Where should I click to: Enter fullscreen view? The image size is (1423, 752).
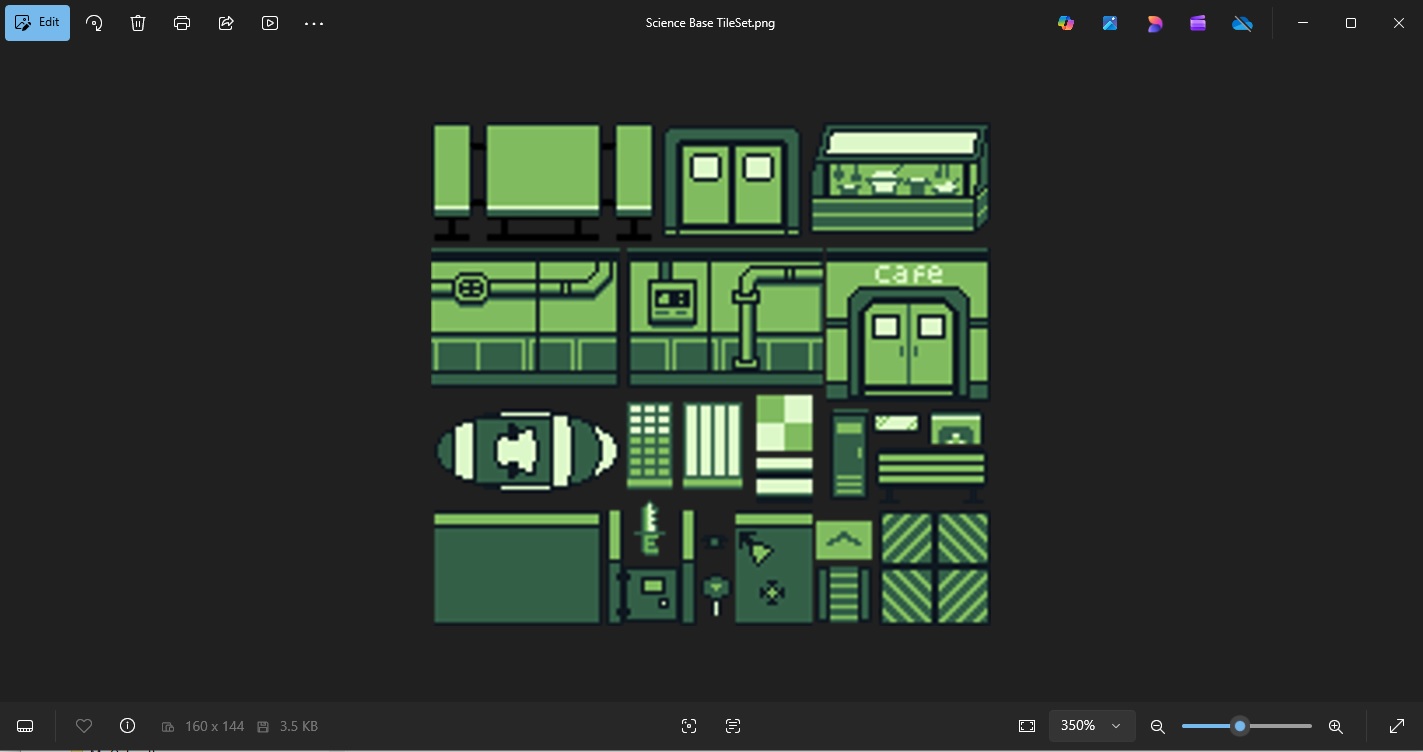point(1397,726)
